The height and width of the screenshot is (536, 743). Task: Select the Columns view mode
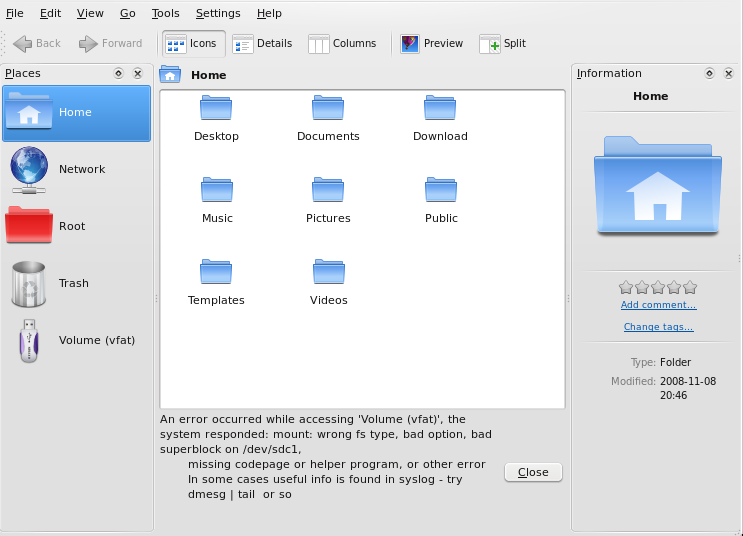click(x=343, y=43)
